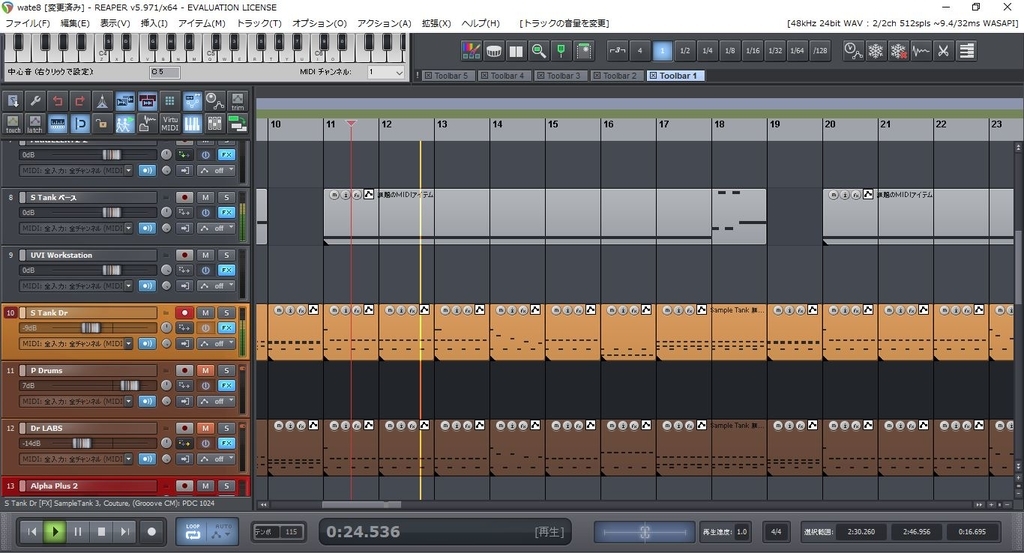1024x553 pixels.
Task: Click the stop button in transport
Action: (x=101, y=531)
